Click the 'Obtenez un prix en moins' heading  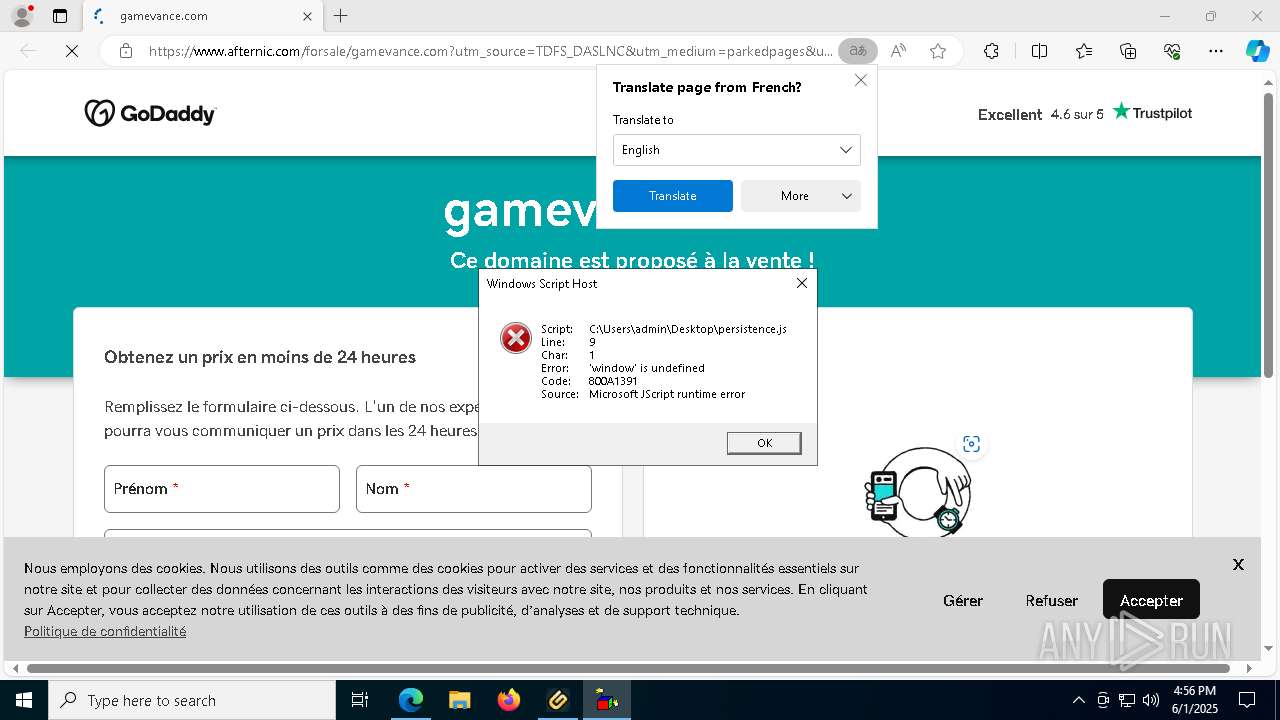click(x=260, y=357)
